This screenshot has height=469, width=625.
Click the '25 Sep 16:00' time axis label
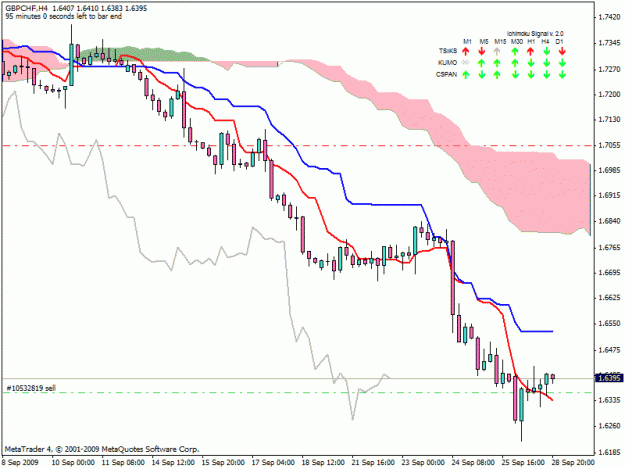click(x=523, y=462)
